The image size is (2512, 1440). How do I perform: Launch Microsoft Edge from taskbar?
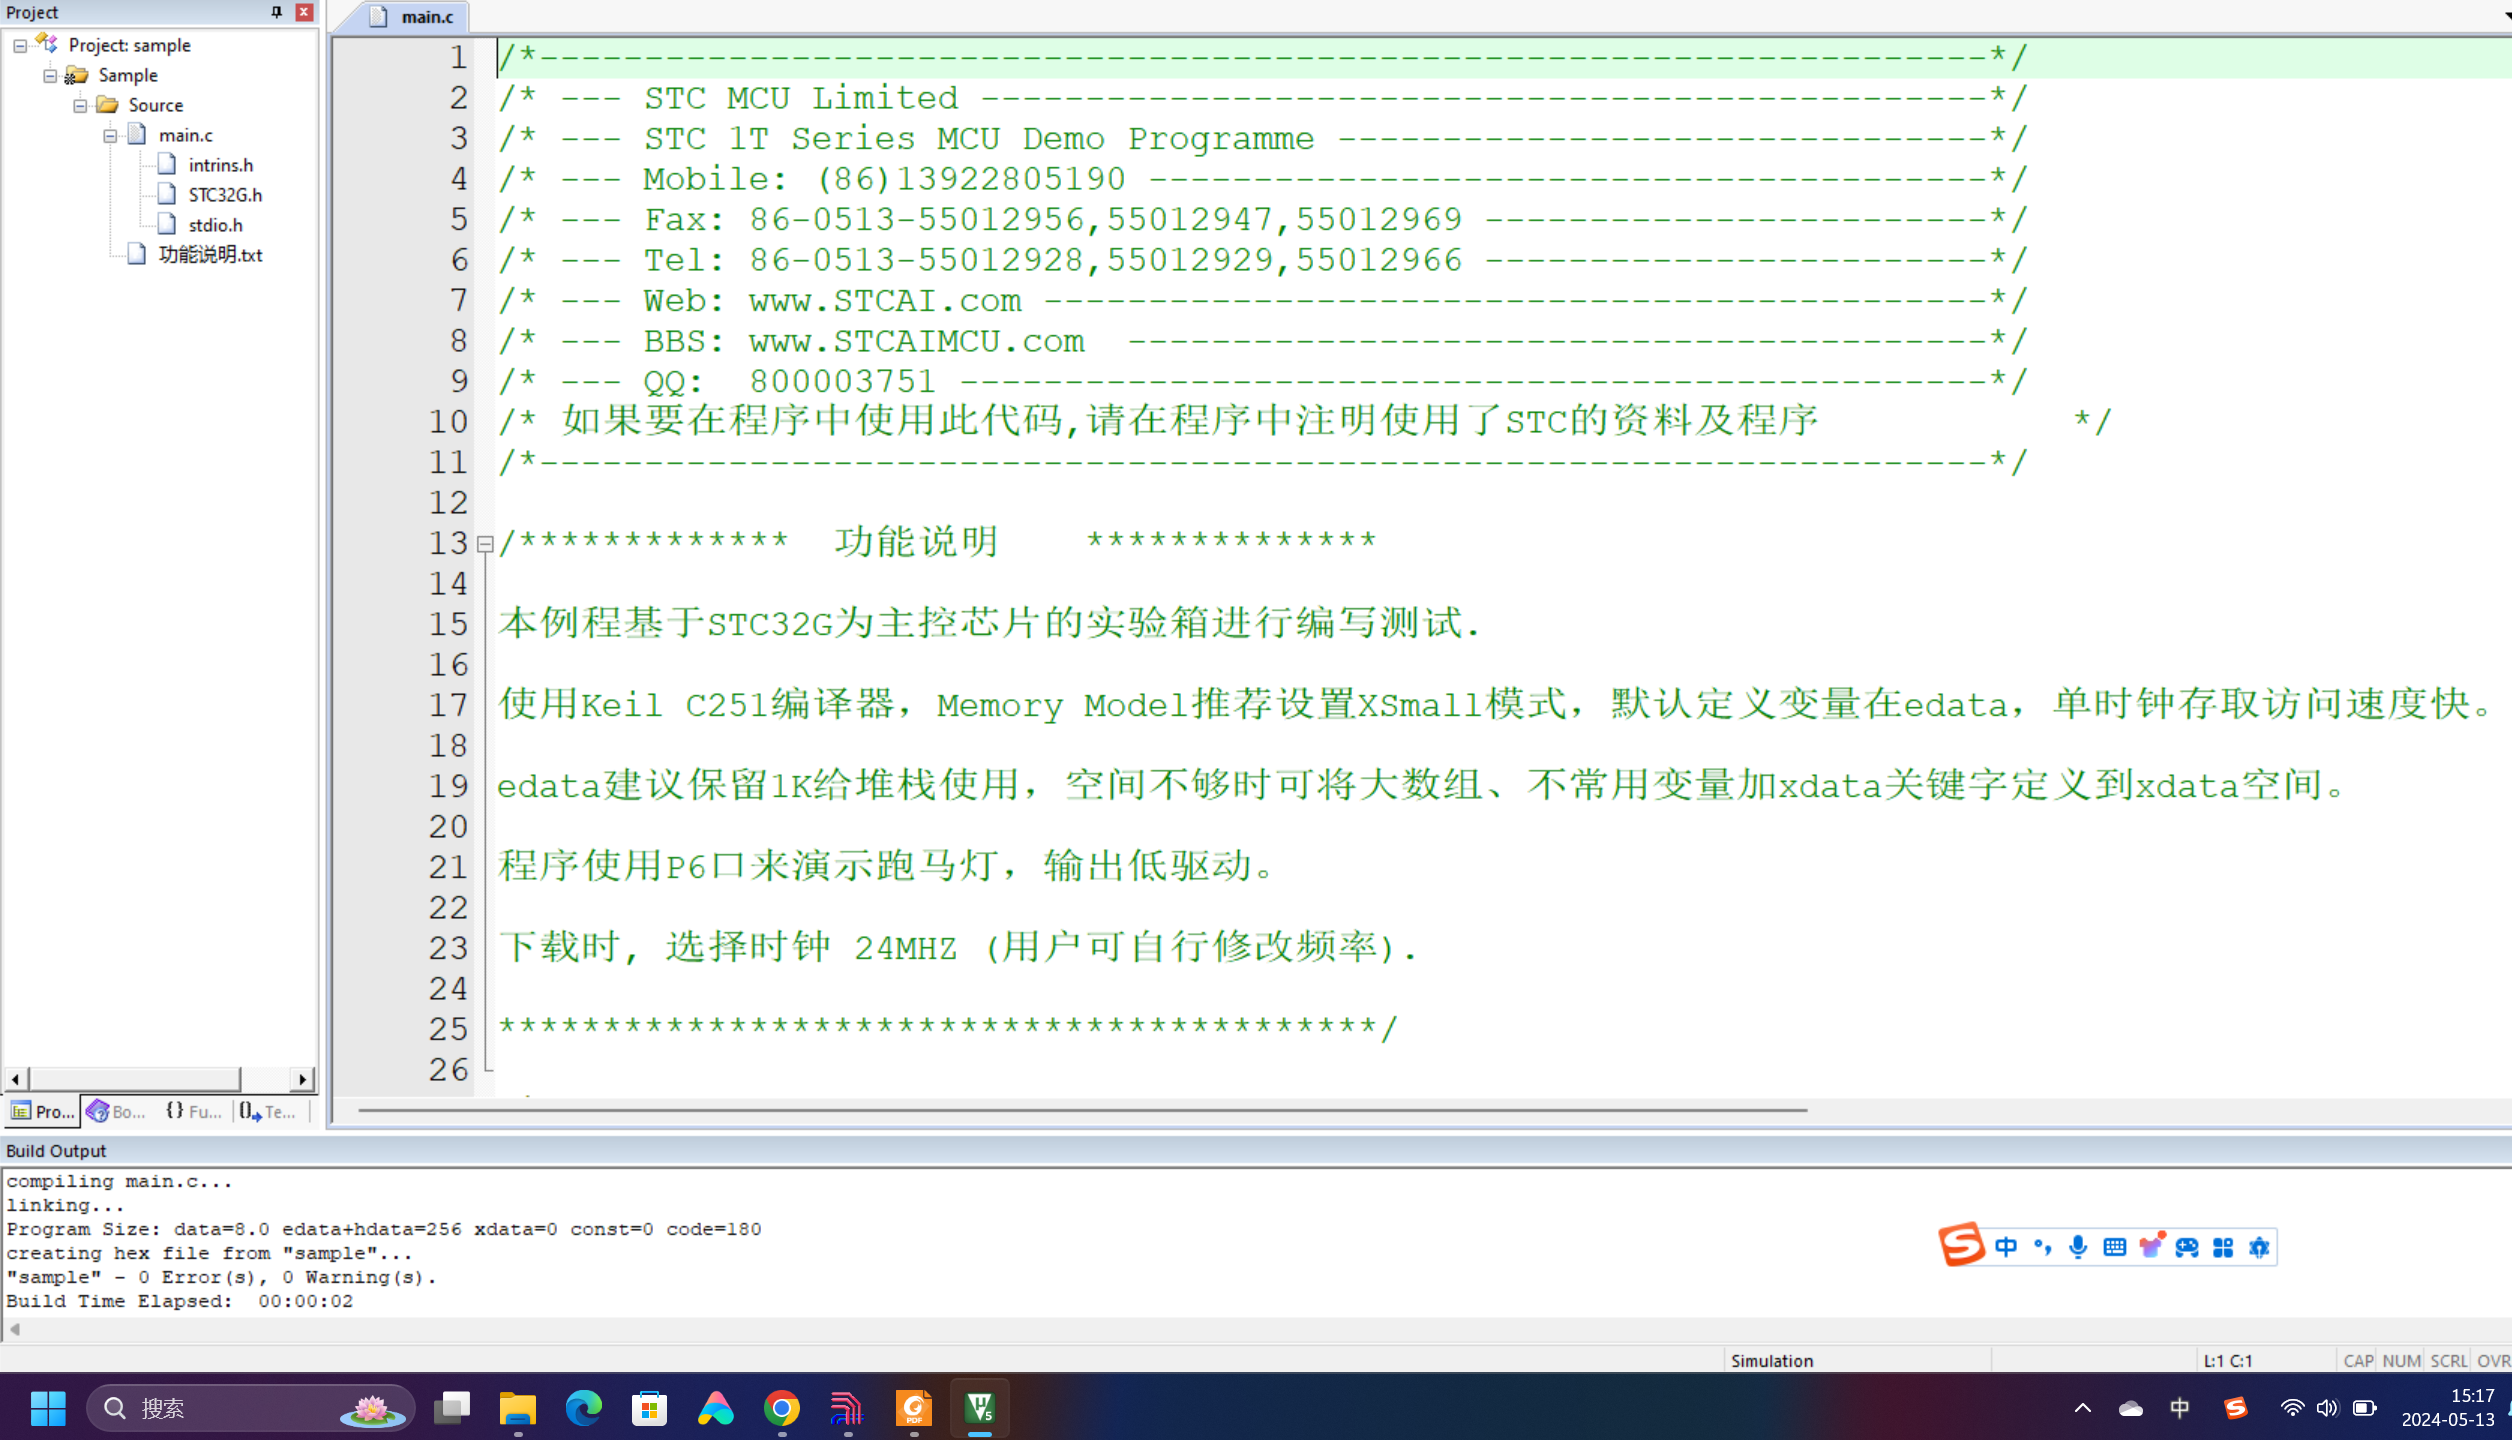[x=584, y=1408]
